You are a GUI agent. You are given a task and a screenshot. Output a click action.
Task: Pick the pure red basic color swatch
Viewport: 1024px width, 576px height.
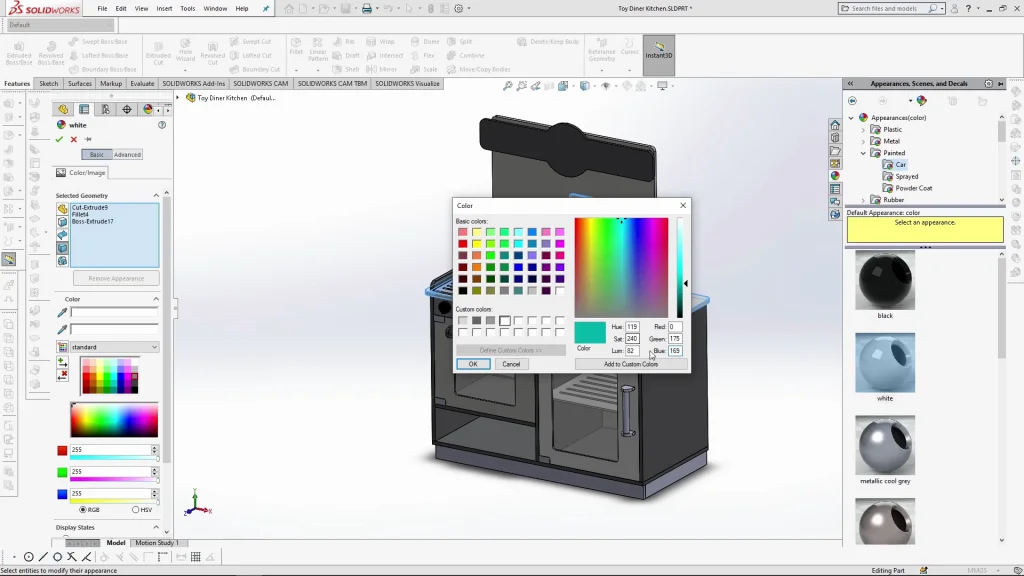coord(463,244)
